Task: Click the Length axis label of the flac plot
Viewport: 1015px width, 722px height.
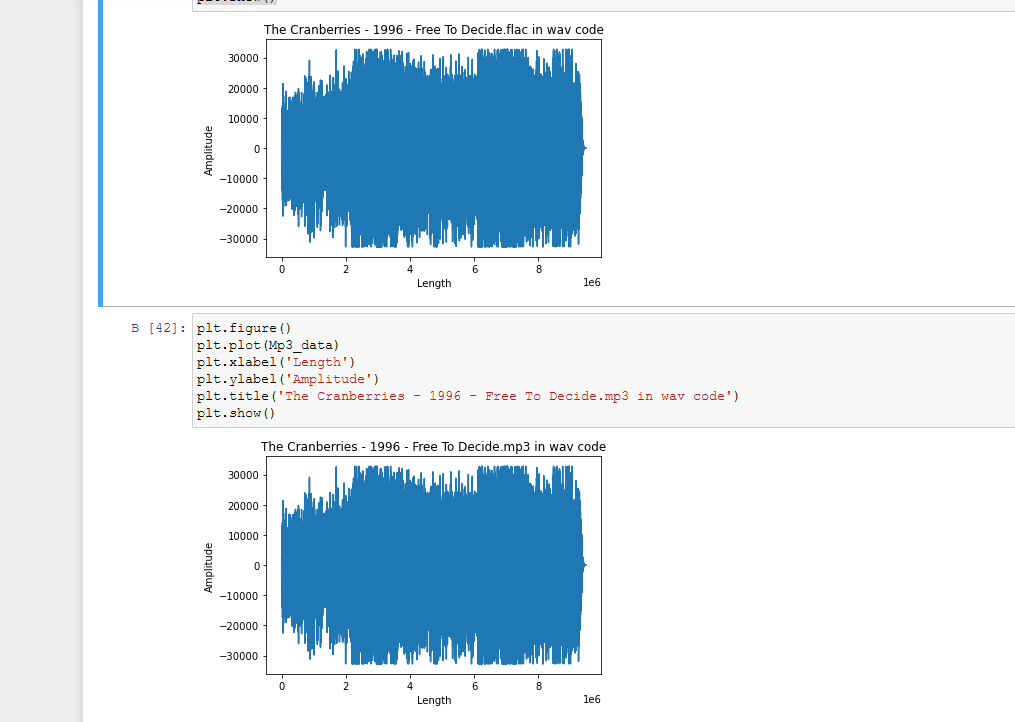Action: (434, 283)
